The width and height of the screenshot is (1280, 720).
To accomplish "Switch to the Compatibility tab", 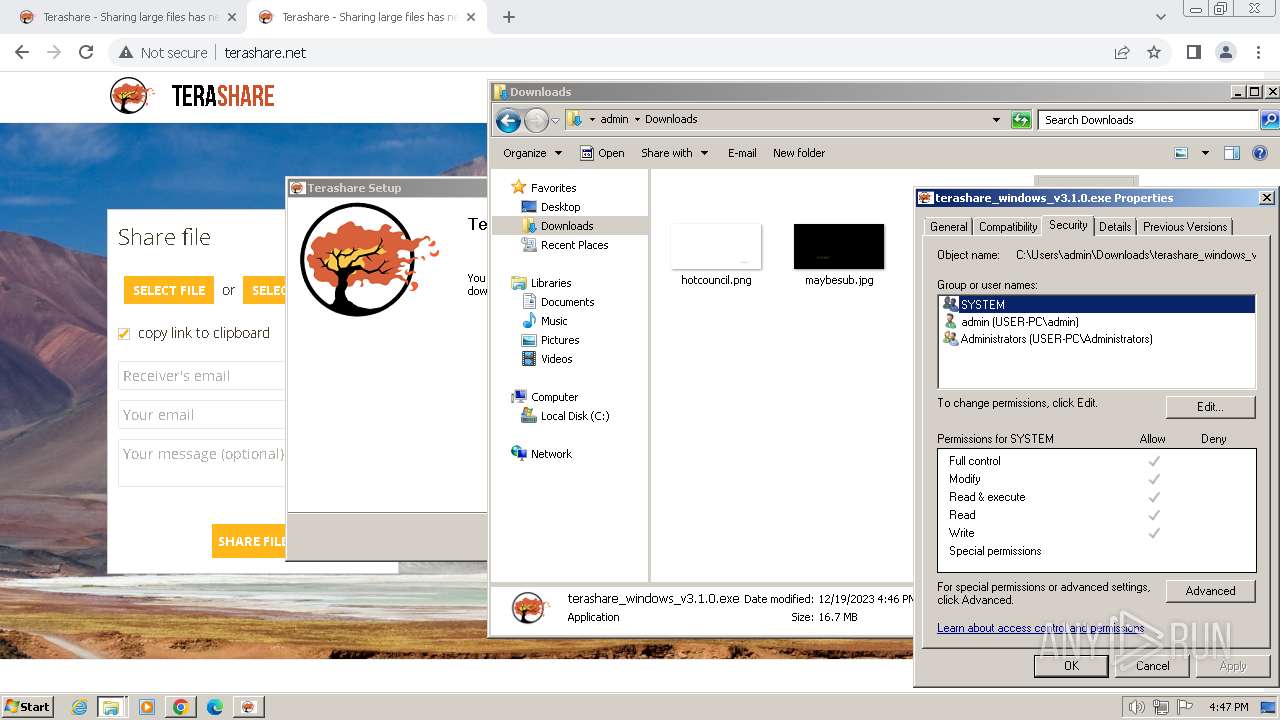I will point(1008,227).
